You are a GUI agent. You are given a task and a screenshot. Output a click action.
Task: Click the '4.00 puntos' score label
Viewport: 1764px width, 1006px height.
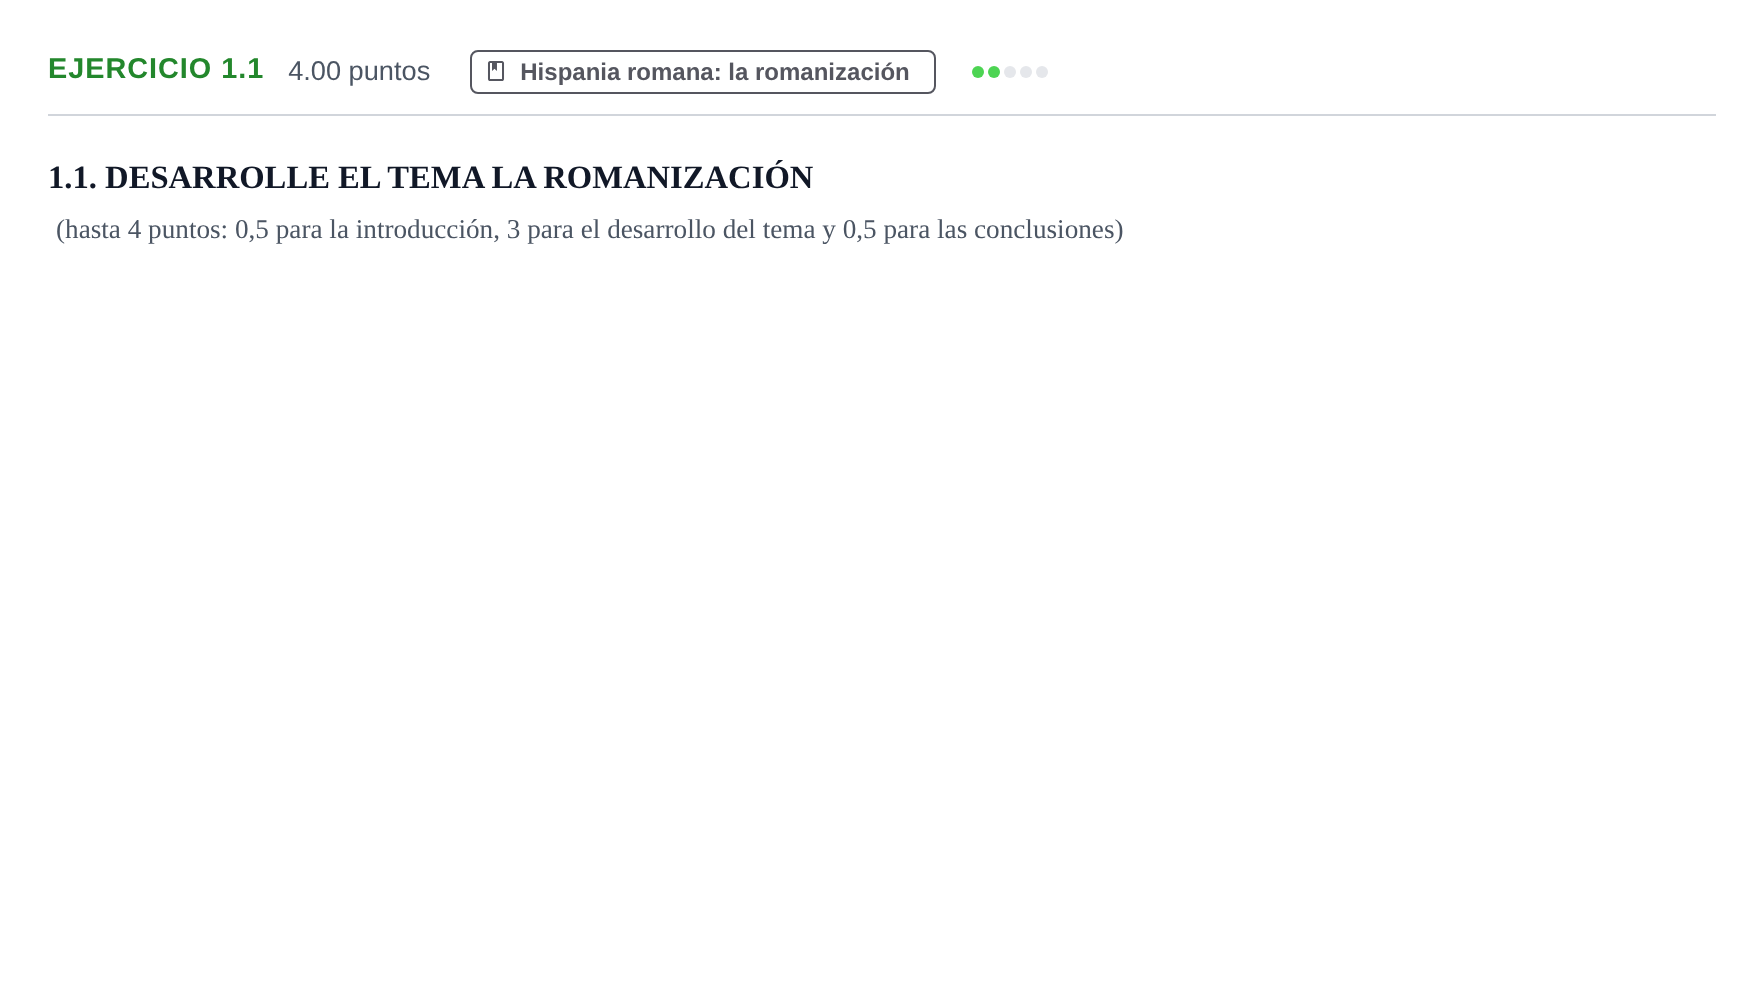359,71
